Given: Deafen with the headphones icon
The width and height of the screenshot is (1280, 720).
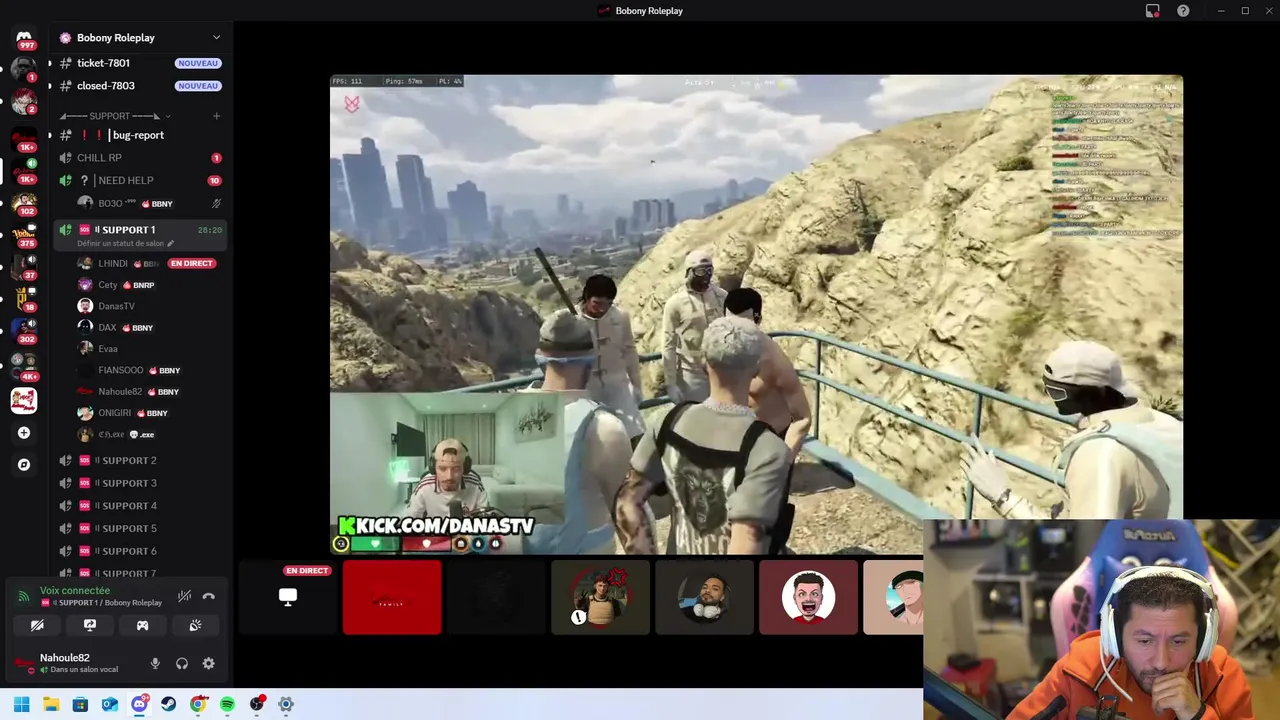Looking at the screenshot, I should click(182, 663).
